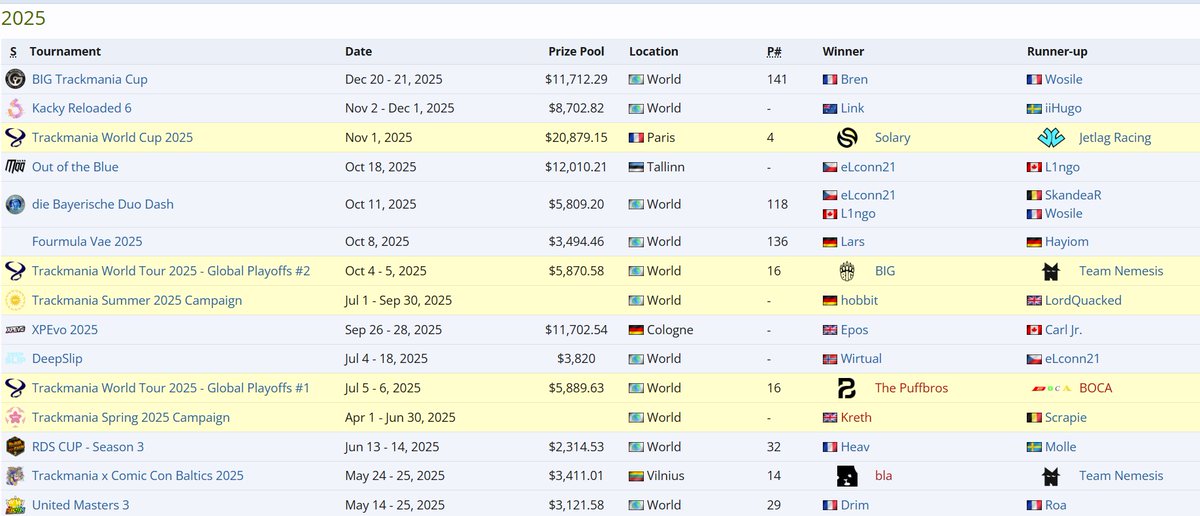View Drim's player page
1200x516 pixels.
(x=855, y=505)
